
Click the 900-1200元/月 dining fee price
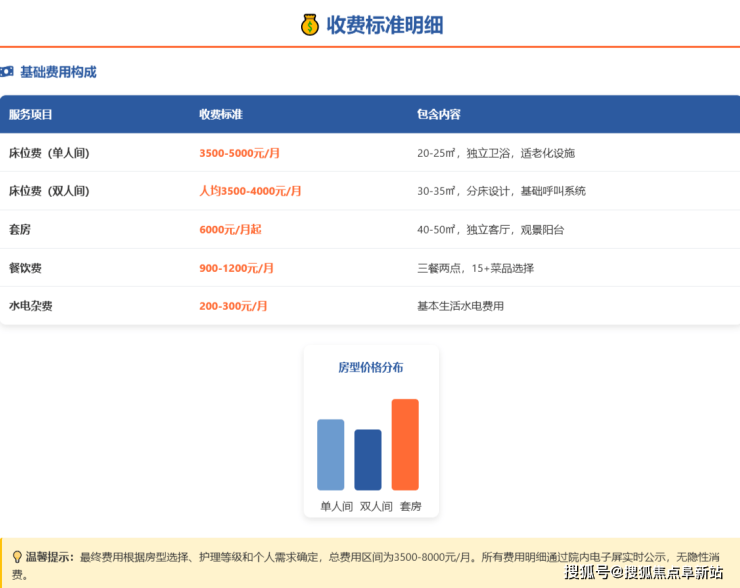236,268
